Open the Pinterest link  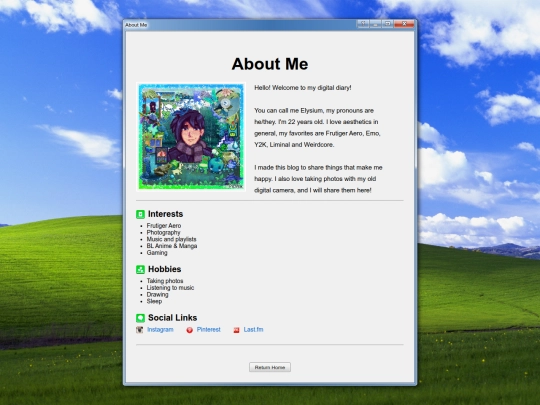(208, 330)
